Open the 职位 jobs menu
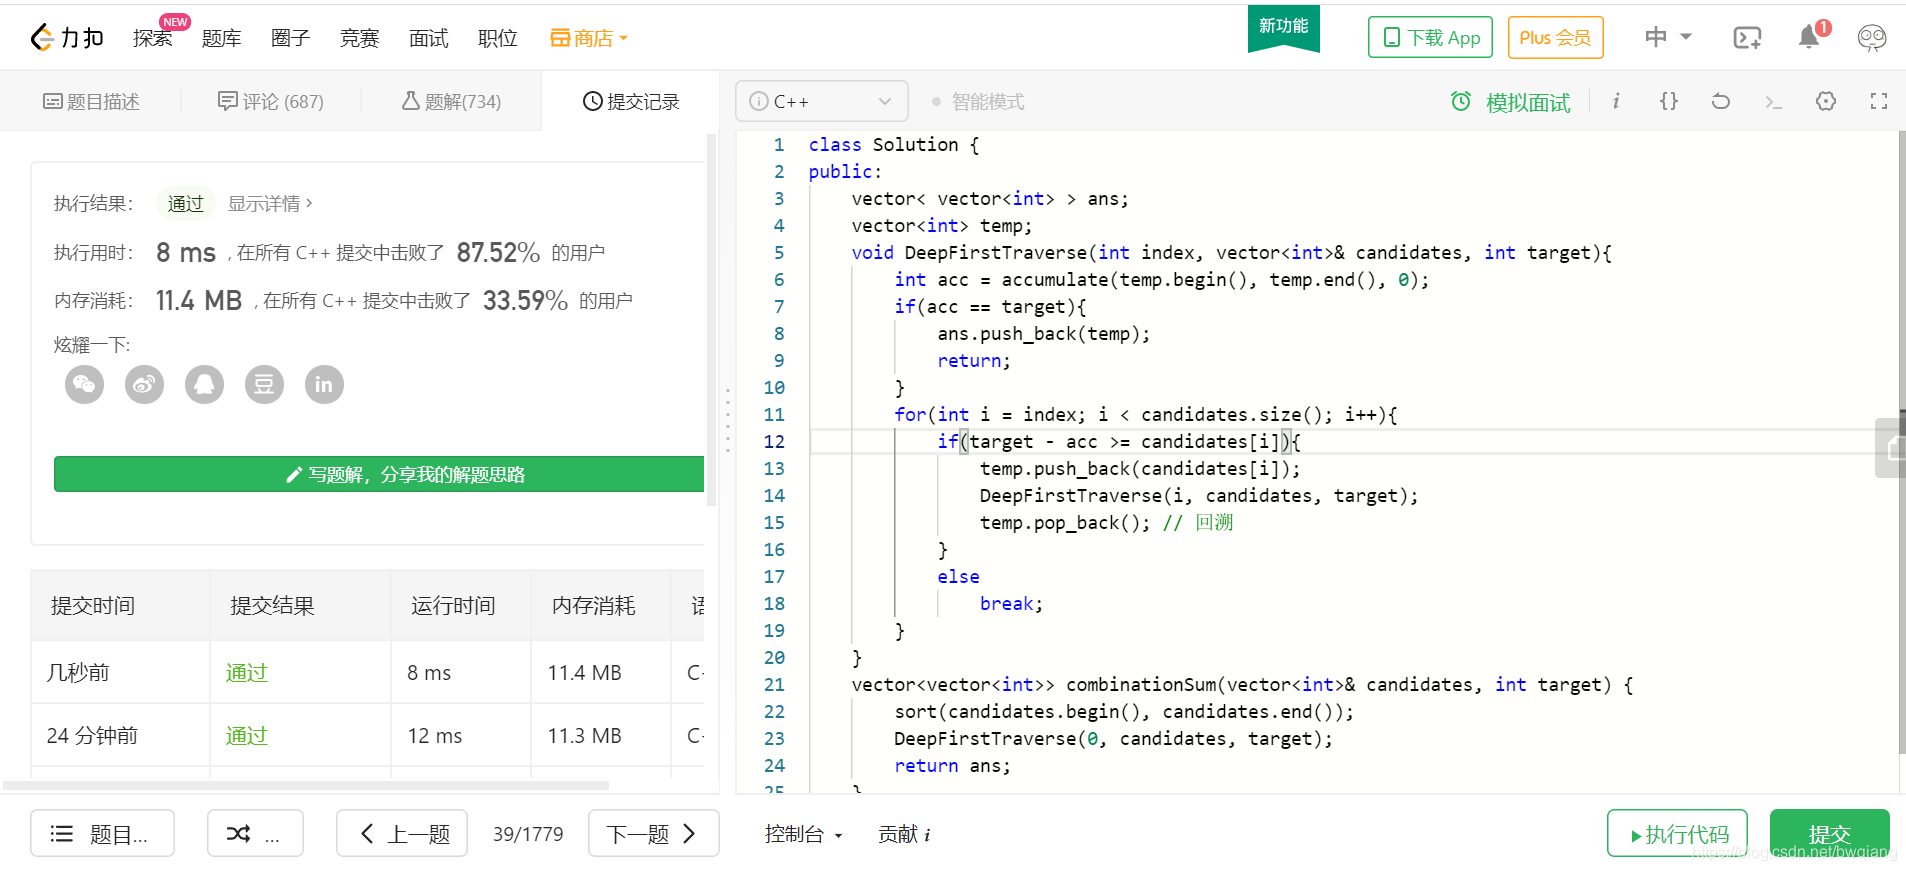 pyautogui.click(x=497, y=38)
